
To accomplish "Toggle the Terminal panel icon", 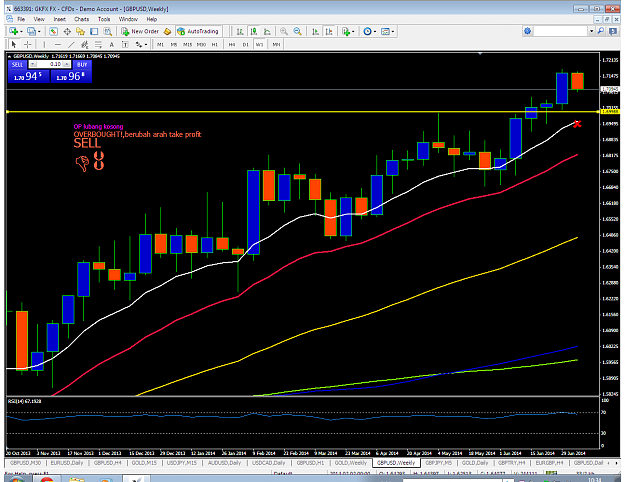I will coord(94,31).
